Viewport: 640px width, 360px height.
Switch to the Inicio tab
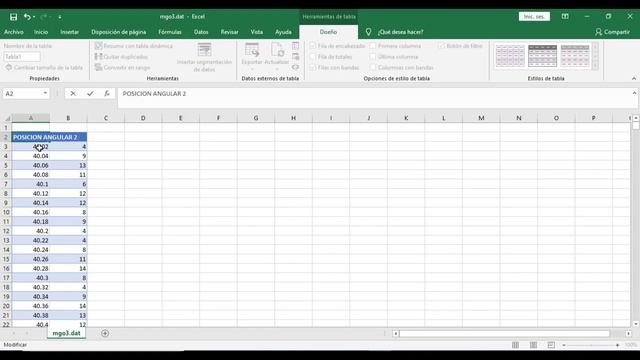coord(41,32)
